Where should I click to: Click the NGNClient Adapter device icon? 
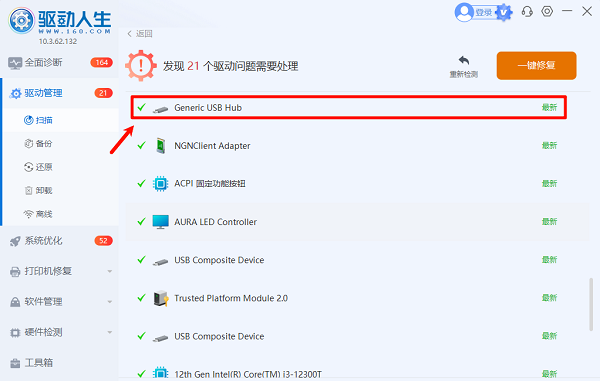coord(161,146)
